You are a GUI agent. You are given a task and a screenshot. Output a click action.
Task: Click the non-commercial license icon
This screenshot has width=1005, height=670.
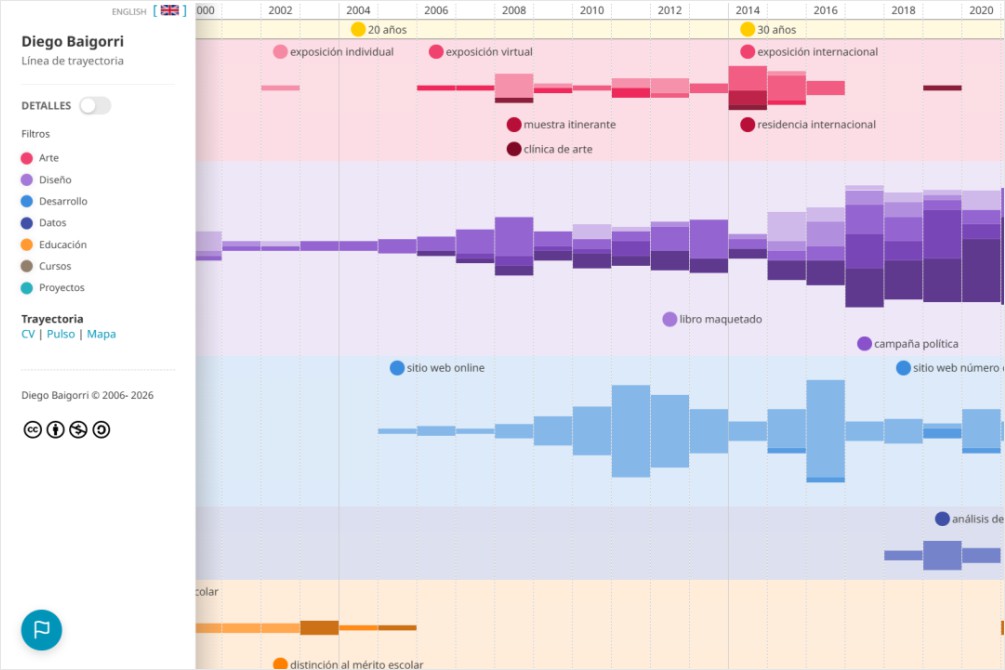point(78,430)
